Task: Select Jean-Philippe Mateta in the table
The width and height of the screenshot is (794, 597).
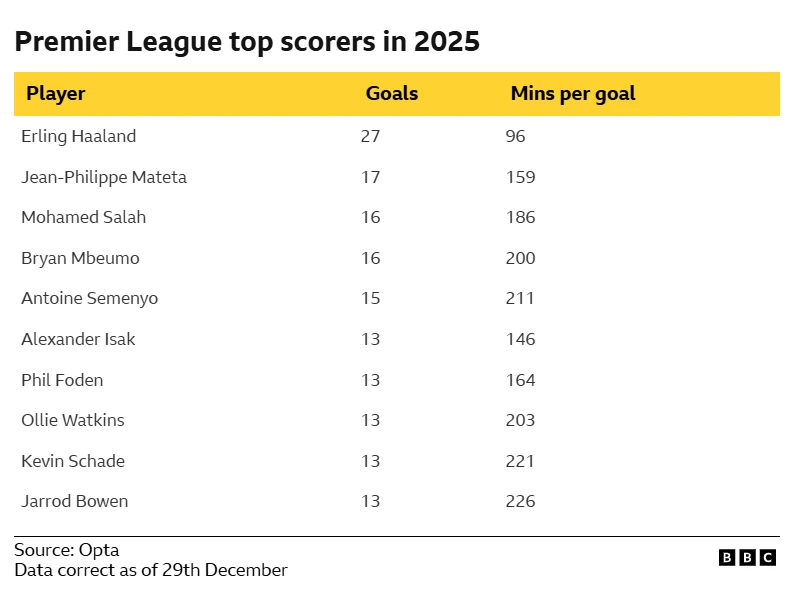Action: tap(104, 177)
